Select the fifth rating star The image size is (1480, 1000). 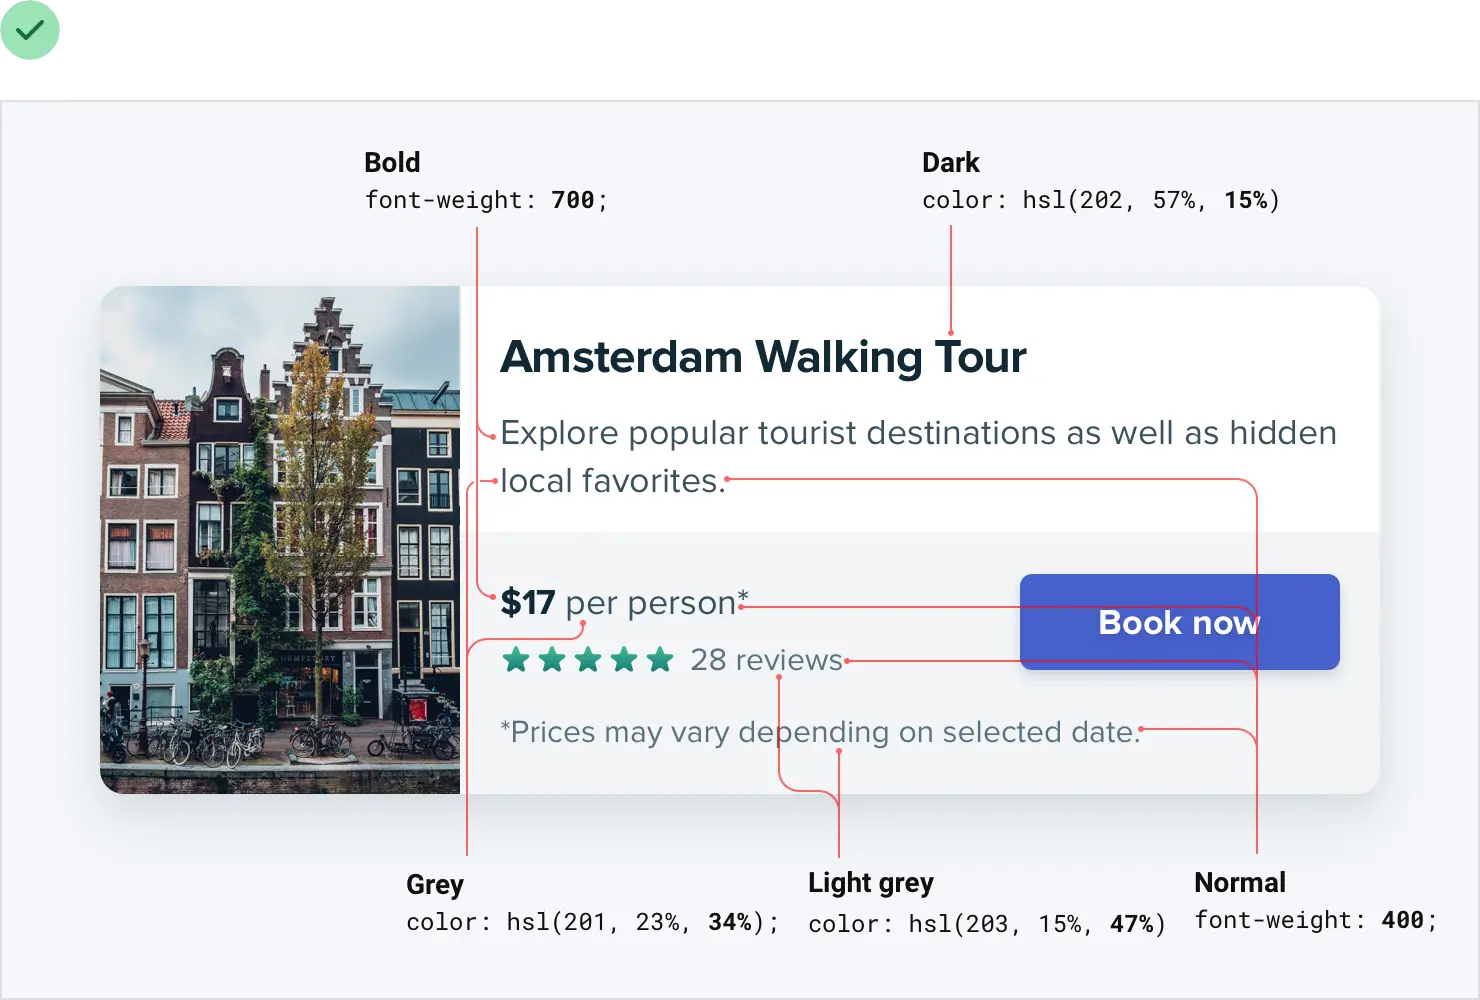660,660
